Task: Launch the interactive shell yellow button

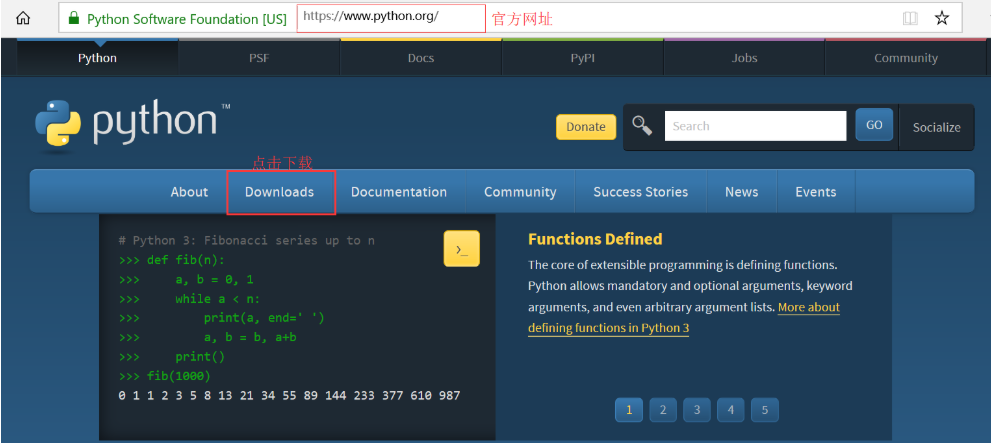Action: (462, 248)
